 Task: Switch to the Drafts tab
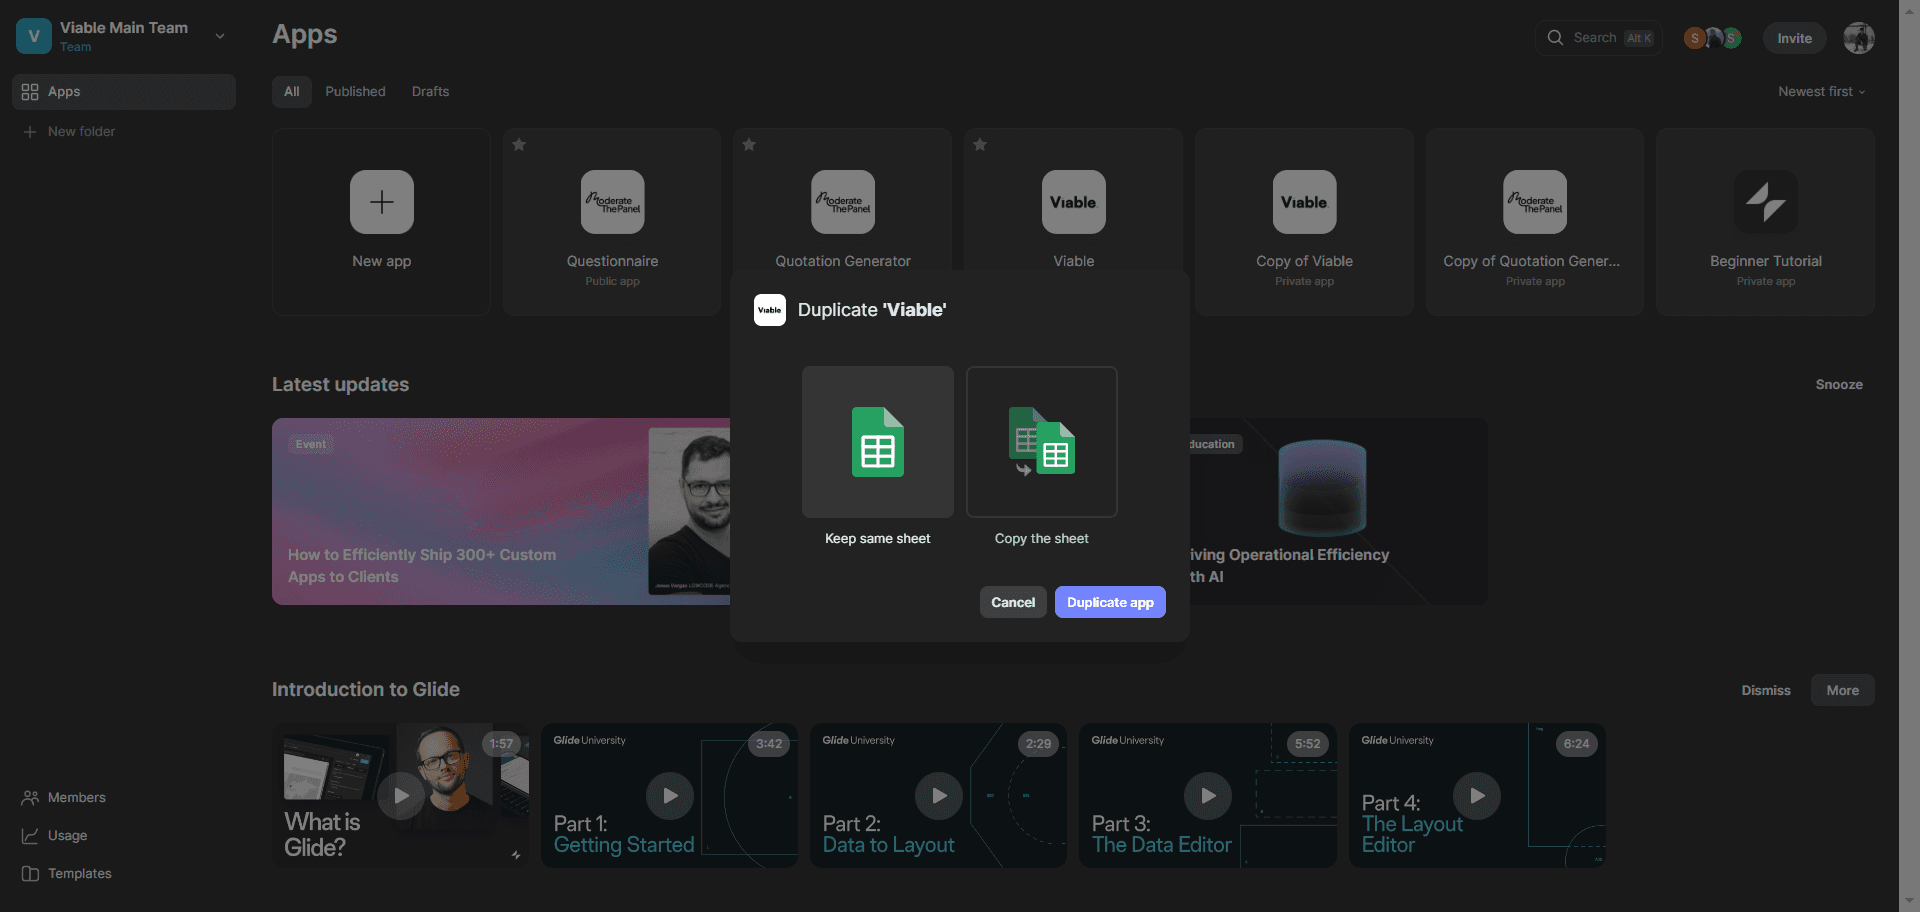coord(430,91)
